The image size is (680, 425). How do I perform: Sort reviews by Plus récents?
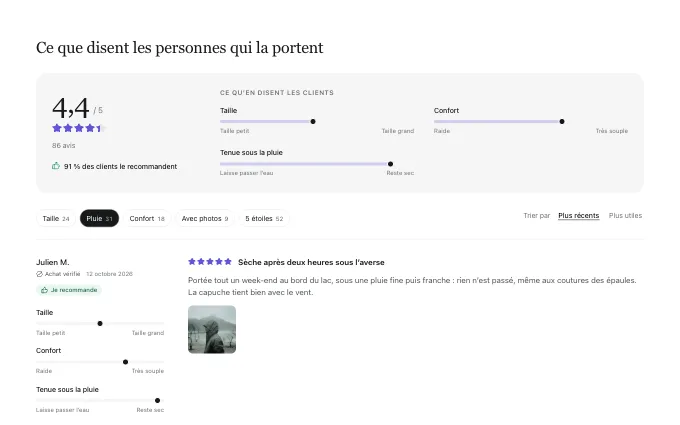click(x=579, y=216)
